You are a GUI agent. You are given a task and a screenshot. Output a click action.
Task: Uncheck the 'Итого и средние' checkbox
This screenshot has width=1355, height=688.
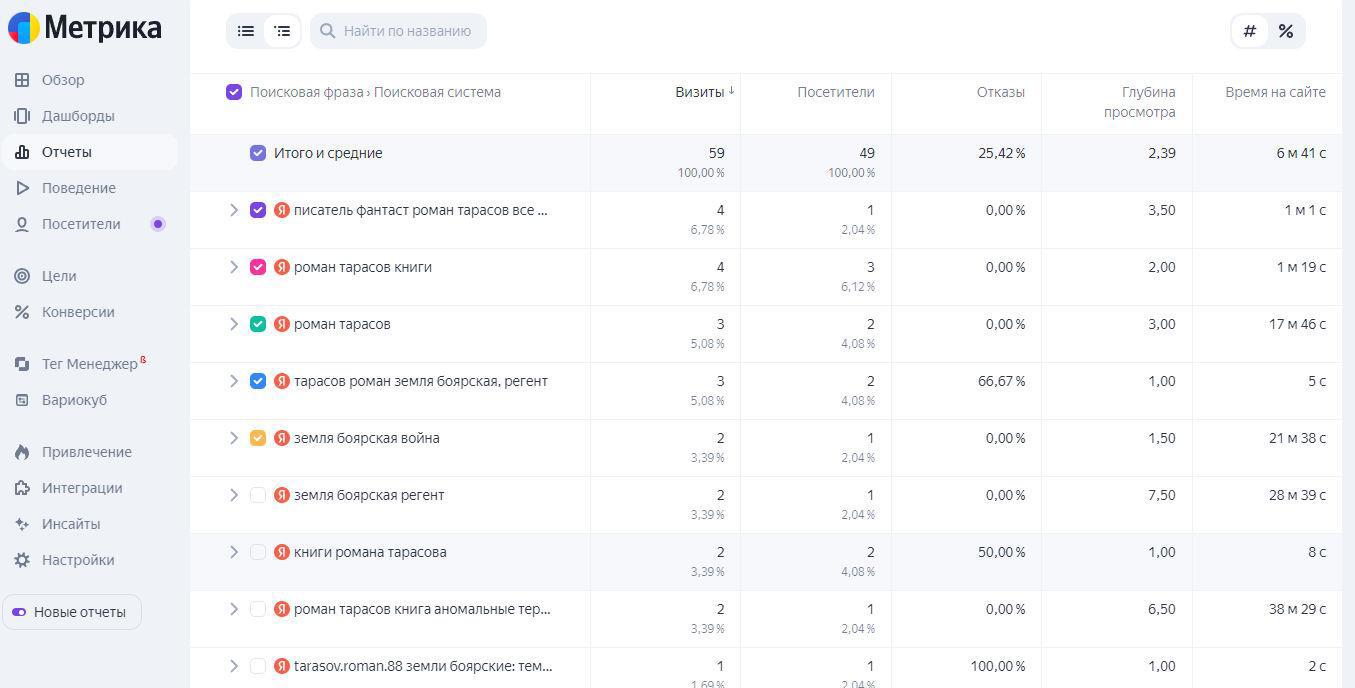[x=258, y=153]
